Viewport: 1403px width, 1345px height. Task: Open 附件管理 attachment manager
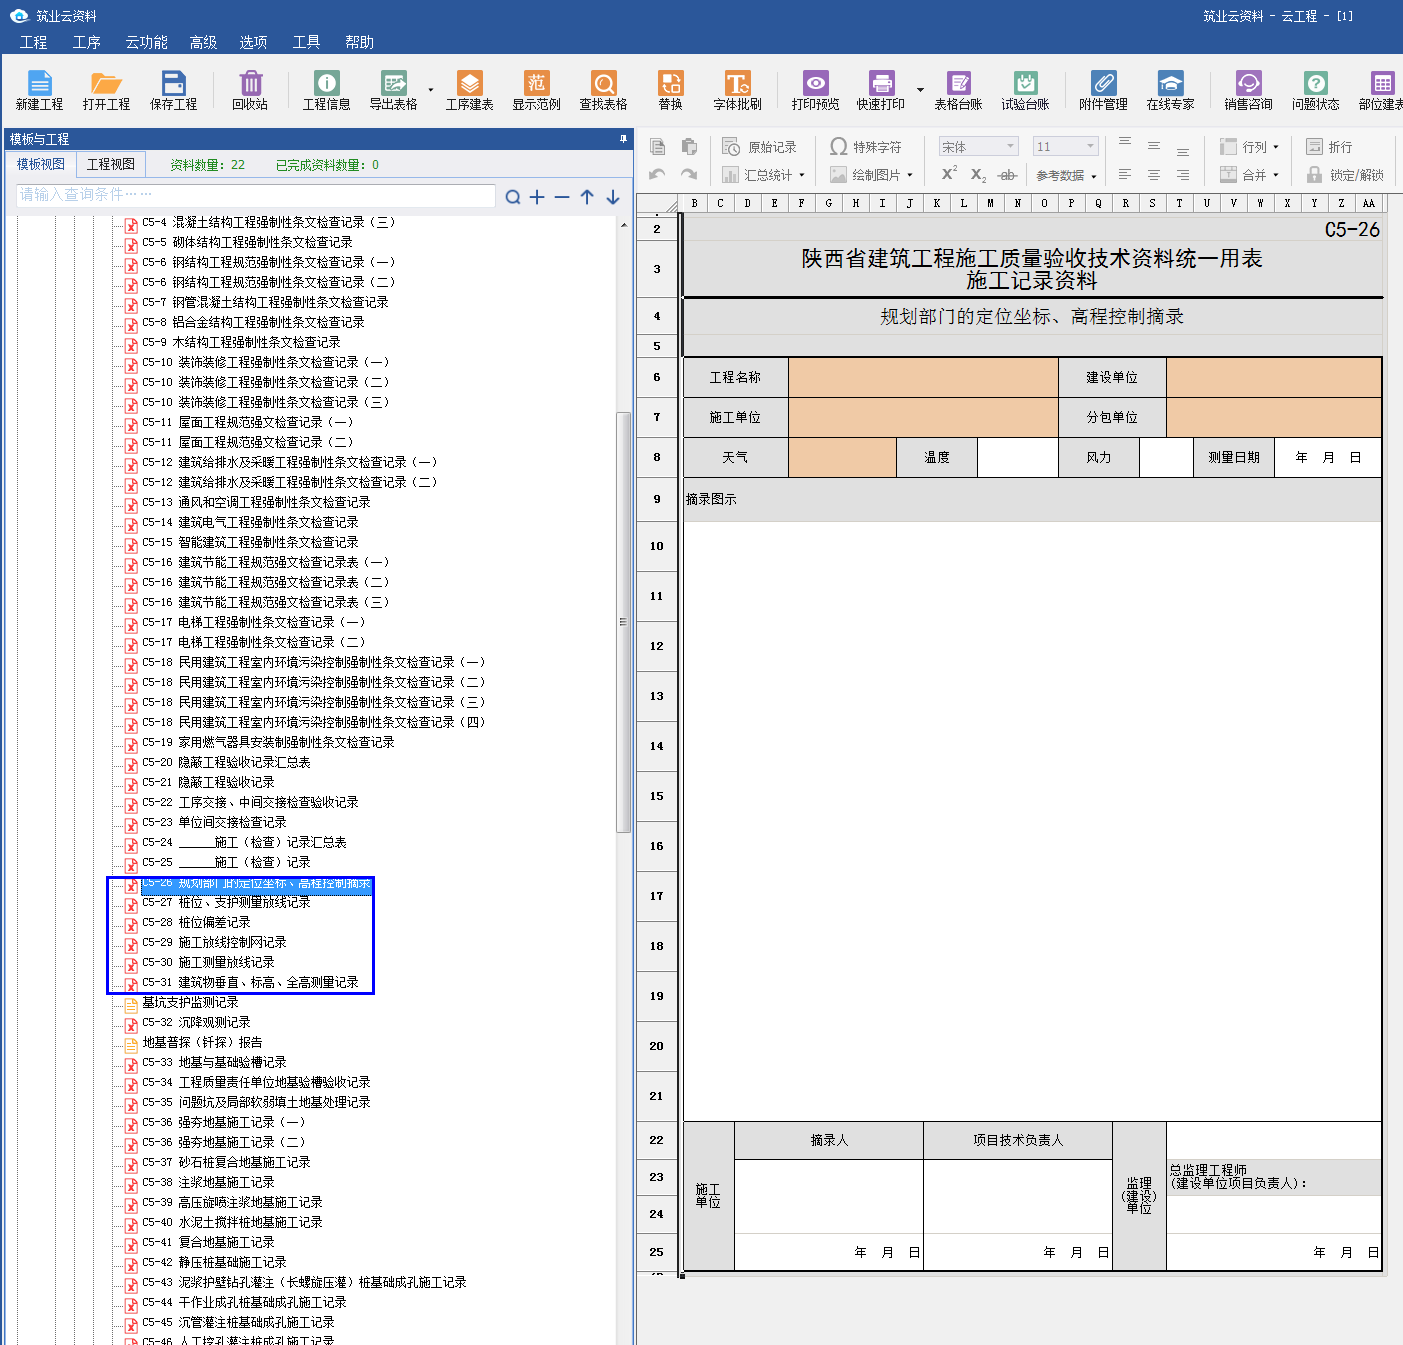(x=1103, y=90)
